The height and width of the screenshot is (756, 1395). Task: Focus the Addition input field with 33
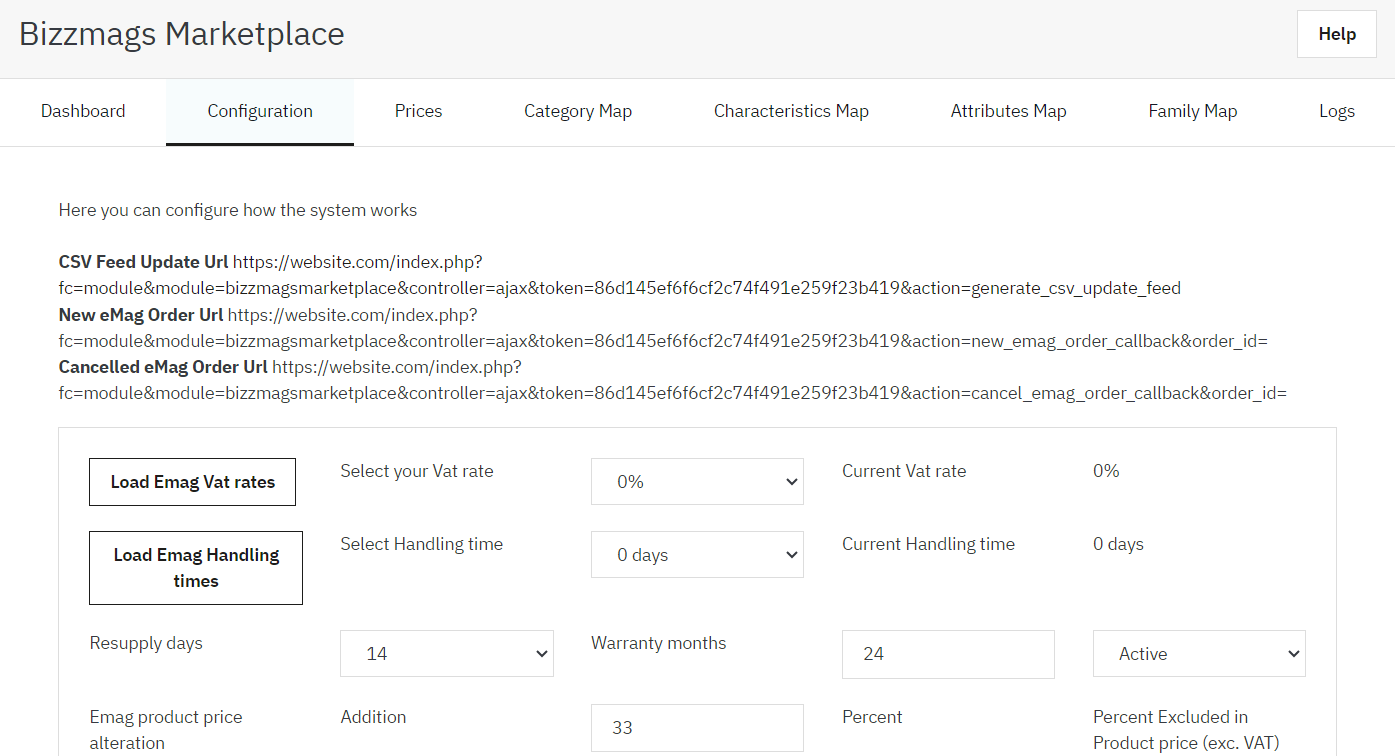697,728
